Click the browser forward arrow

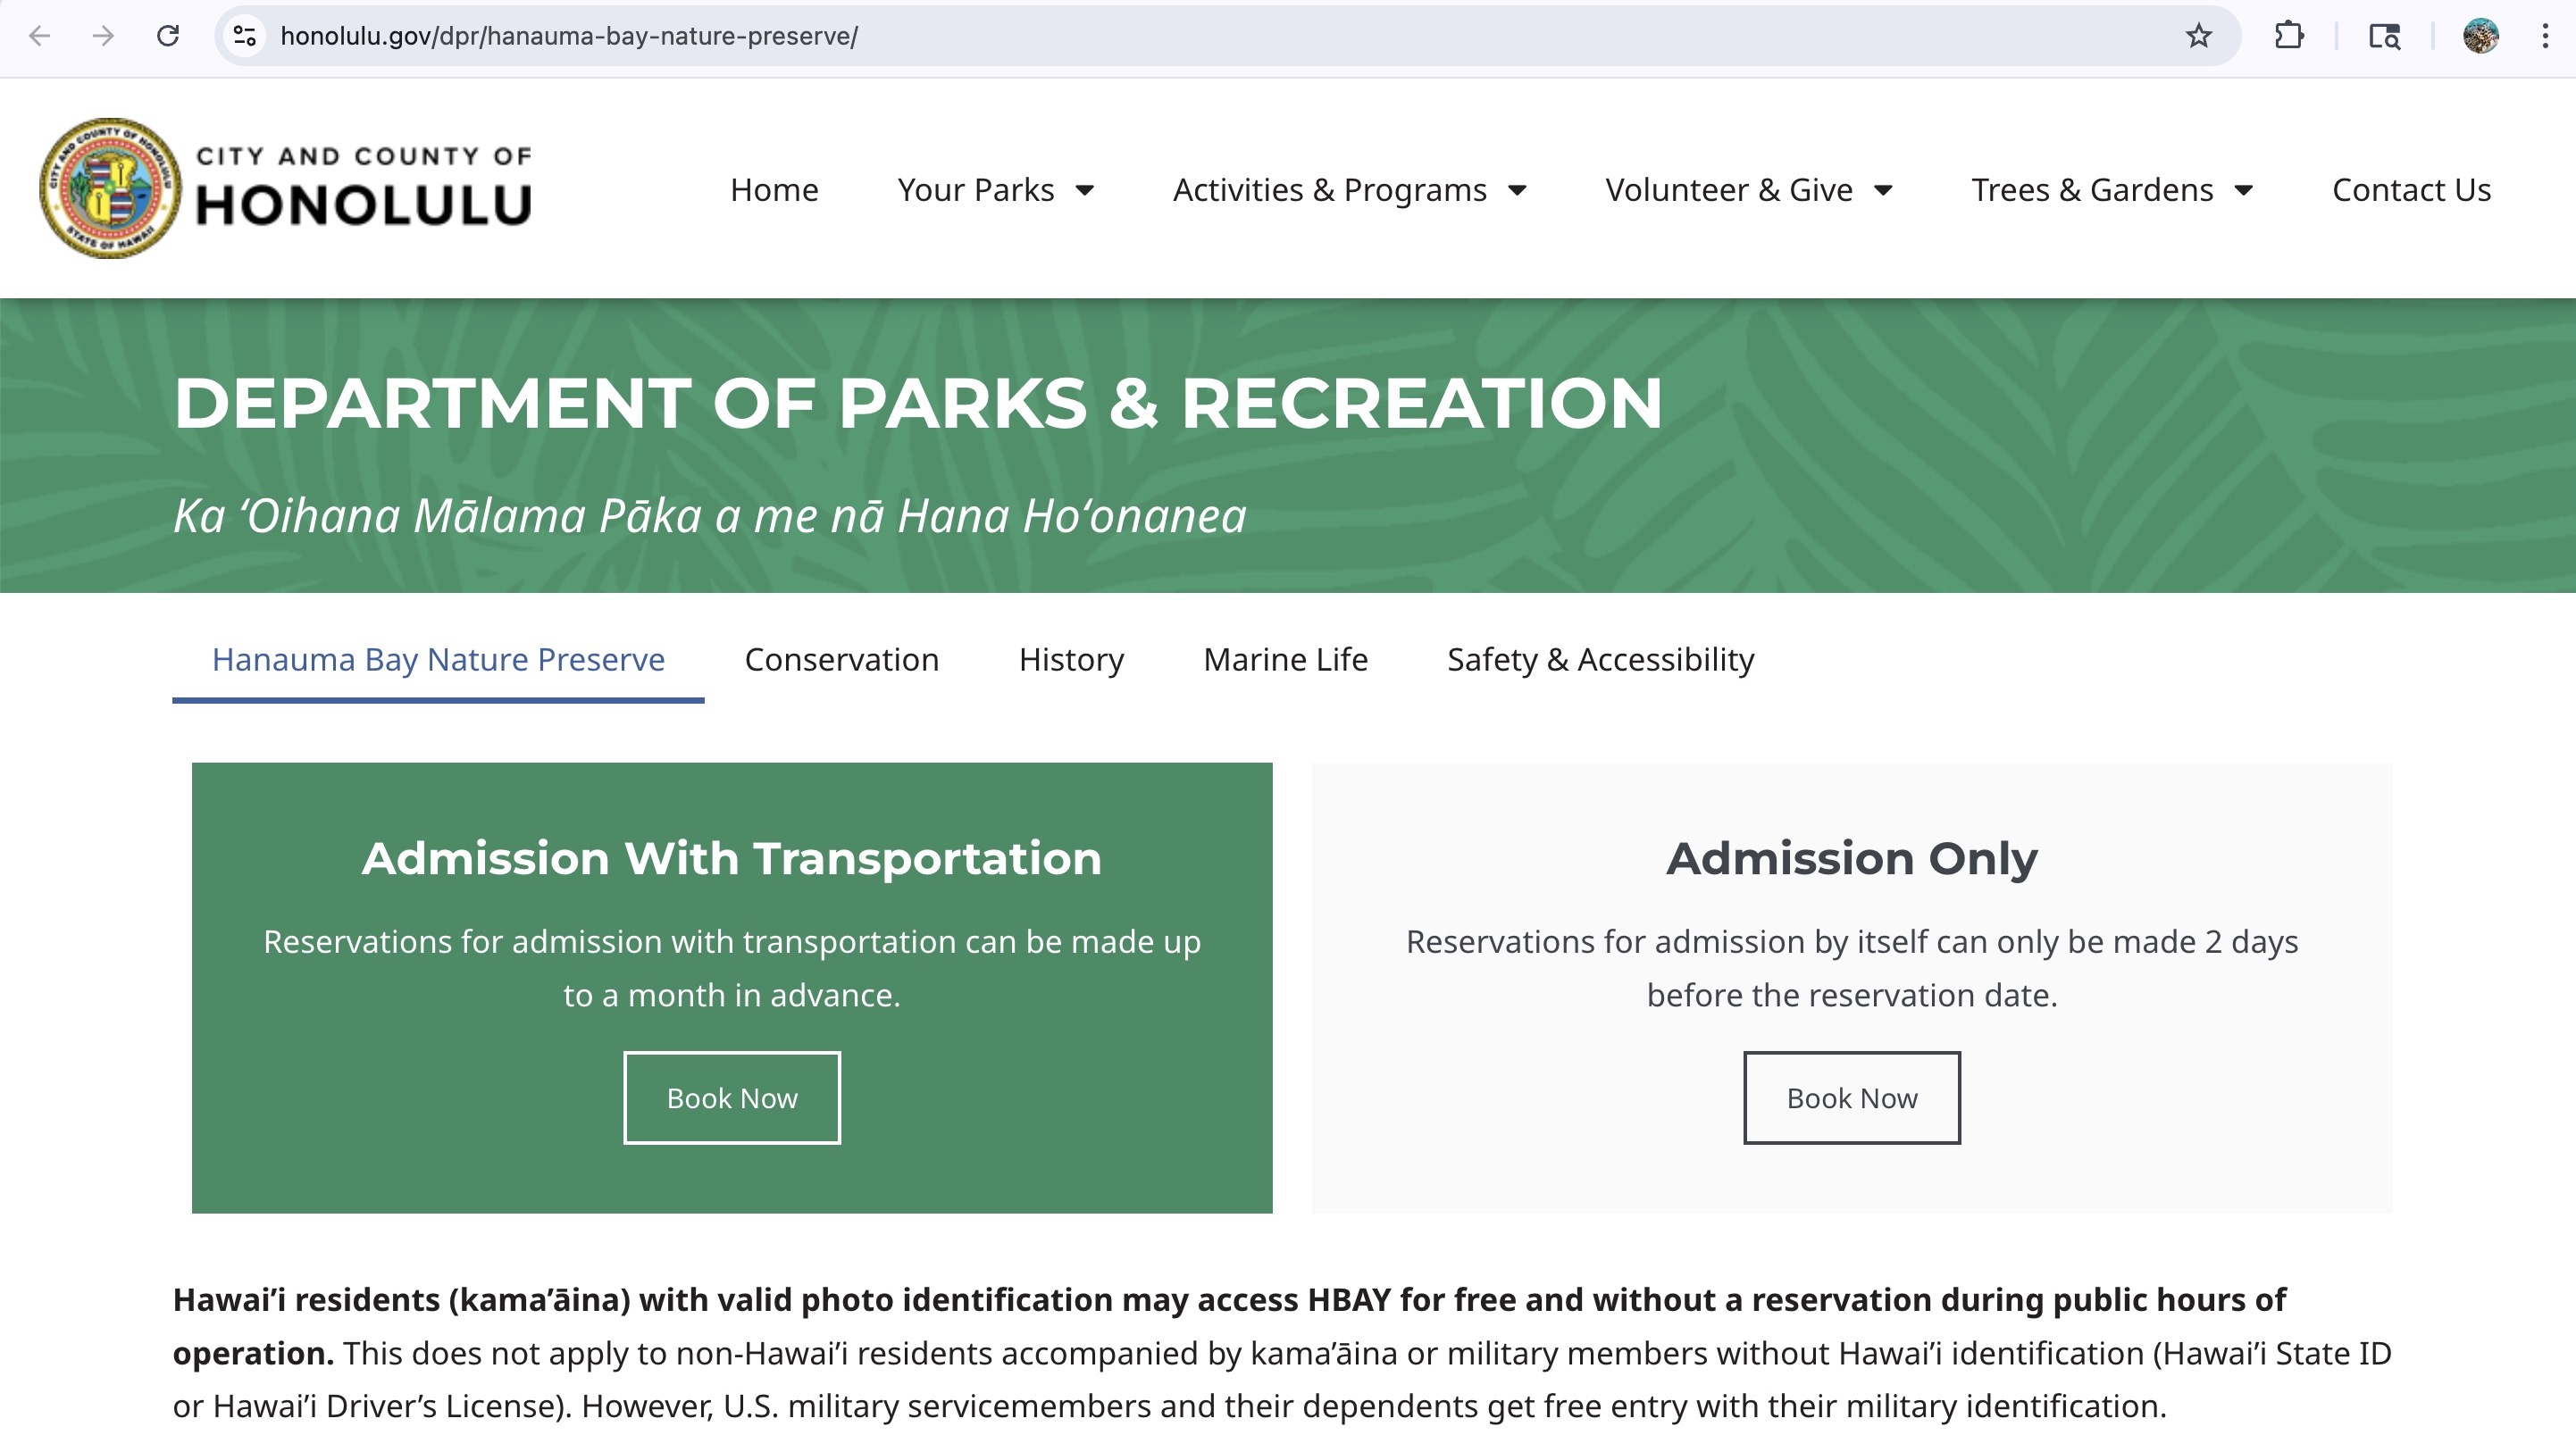pyautogui.click(x=103, y=36)
